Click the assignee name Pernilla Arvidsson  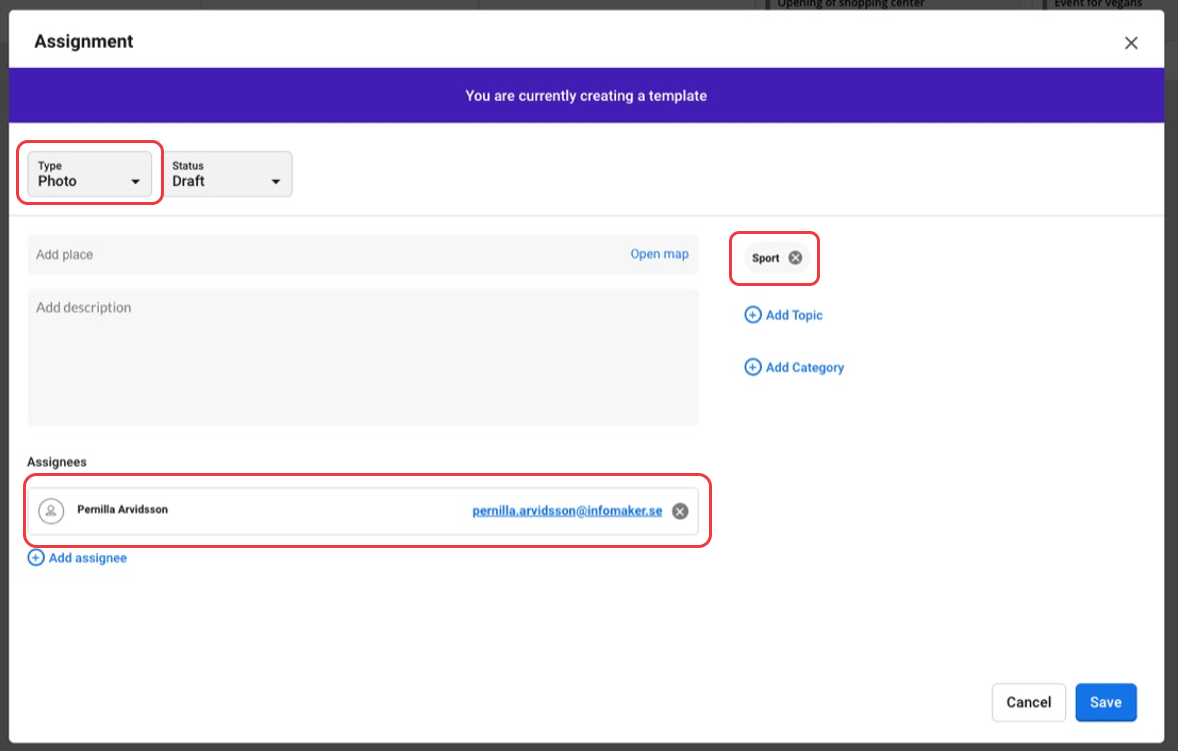[122, 509]
